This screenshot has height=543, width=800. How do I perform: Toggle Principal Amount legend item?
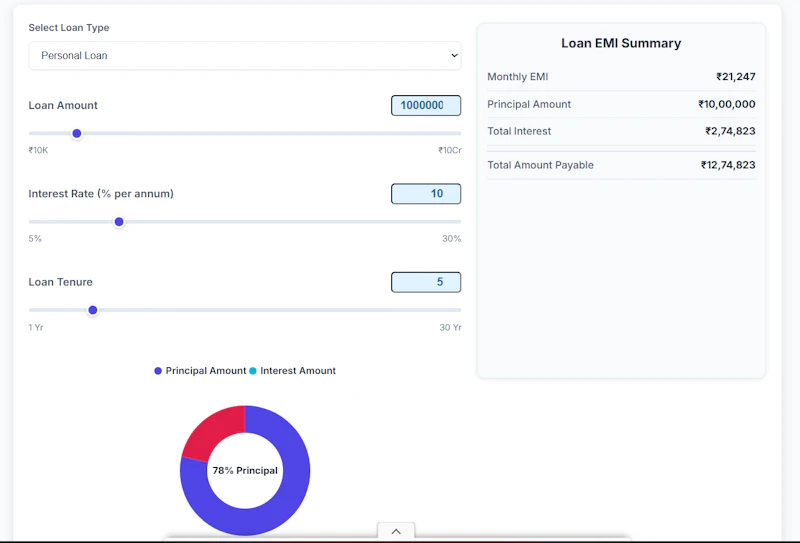pos(200,371)
